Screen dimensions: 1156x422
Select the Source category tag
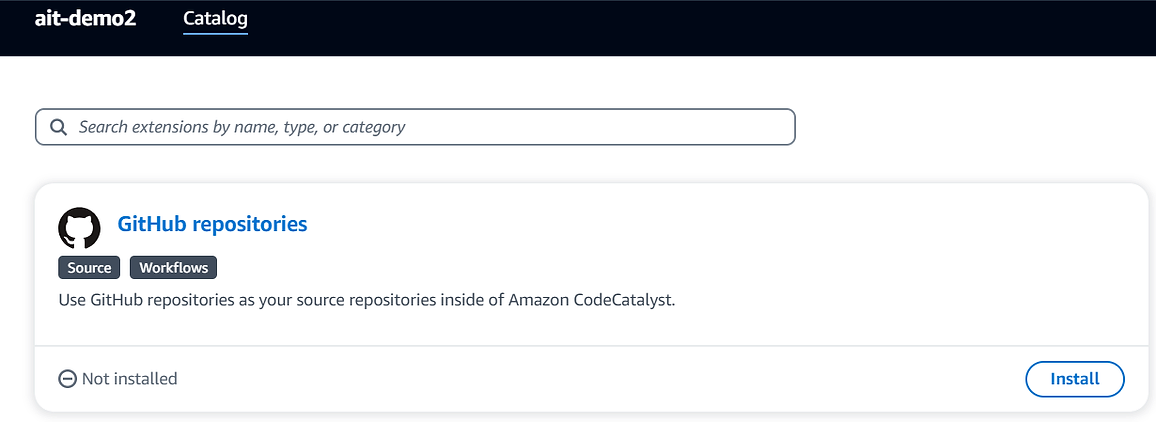pos(89,268)
